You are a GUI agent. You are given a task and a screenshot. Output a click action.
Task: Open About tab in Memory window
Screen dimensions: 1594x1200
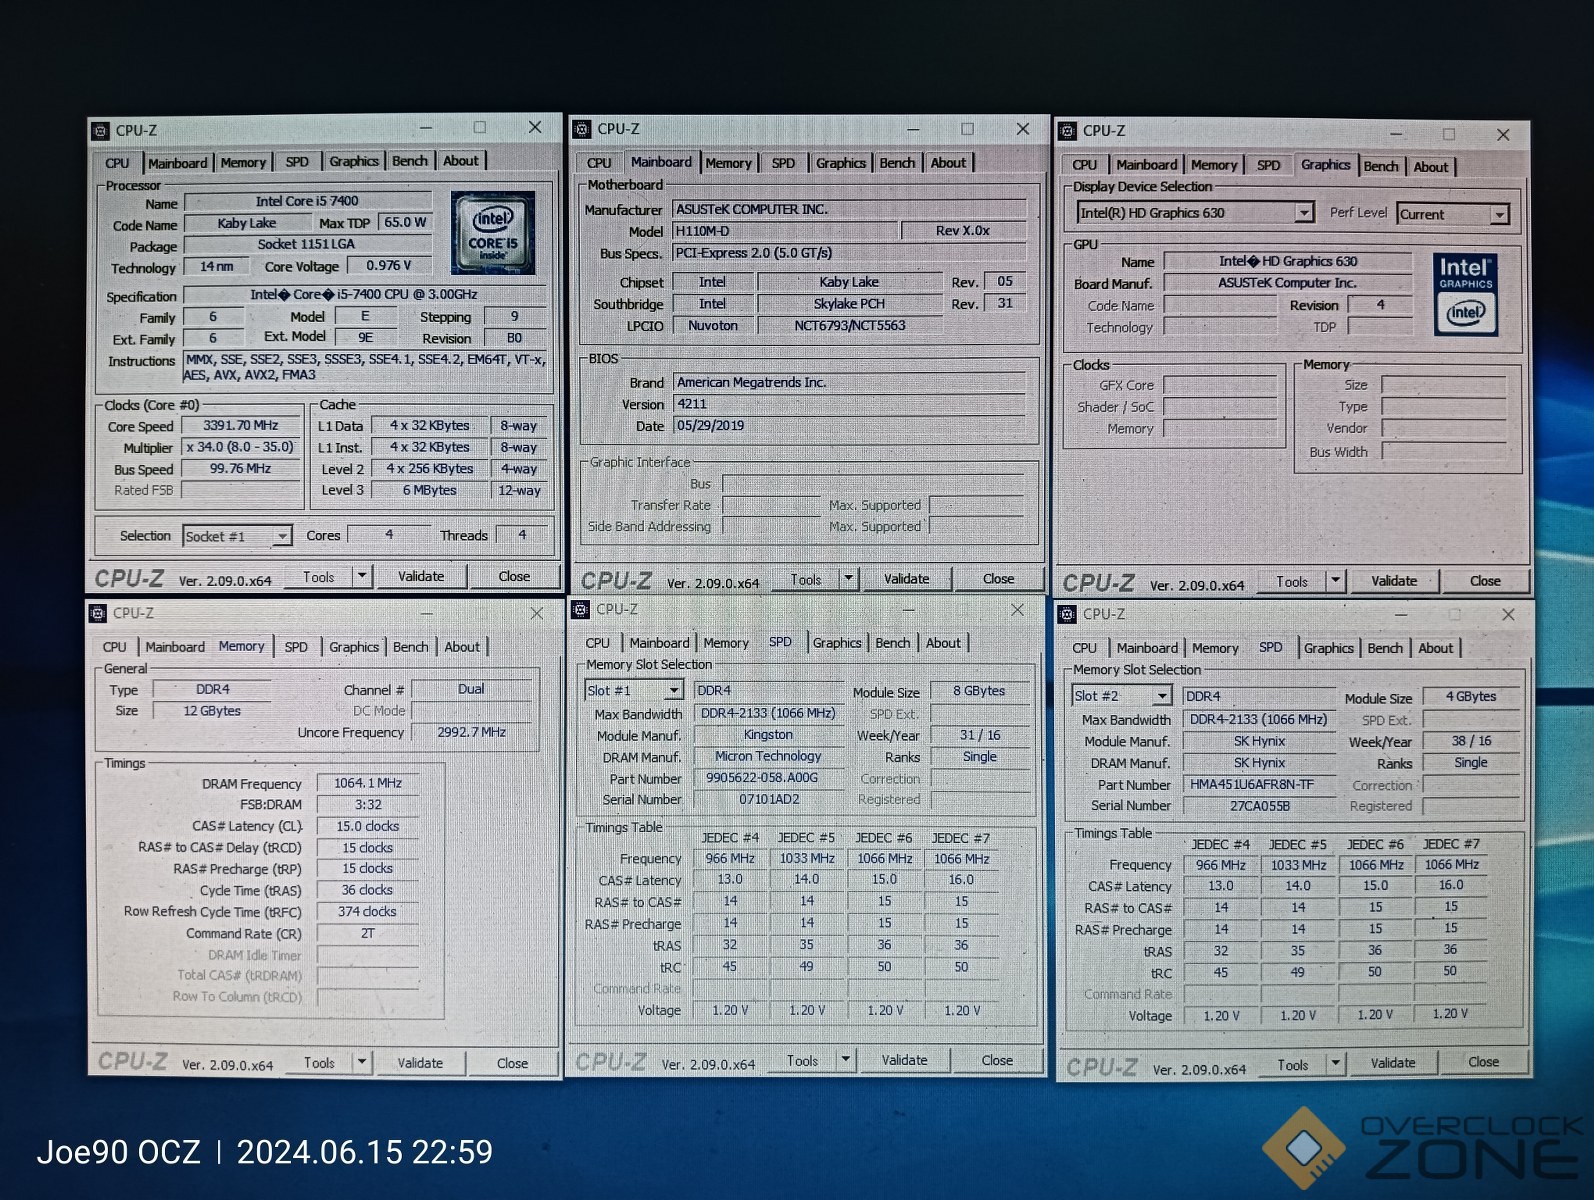(x=462, y=647)
